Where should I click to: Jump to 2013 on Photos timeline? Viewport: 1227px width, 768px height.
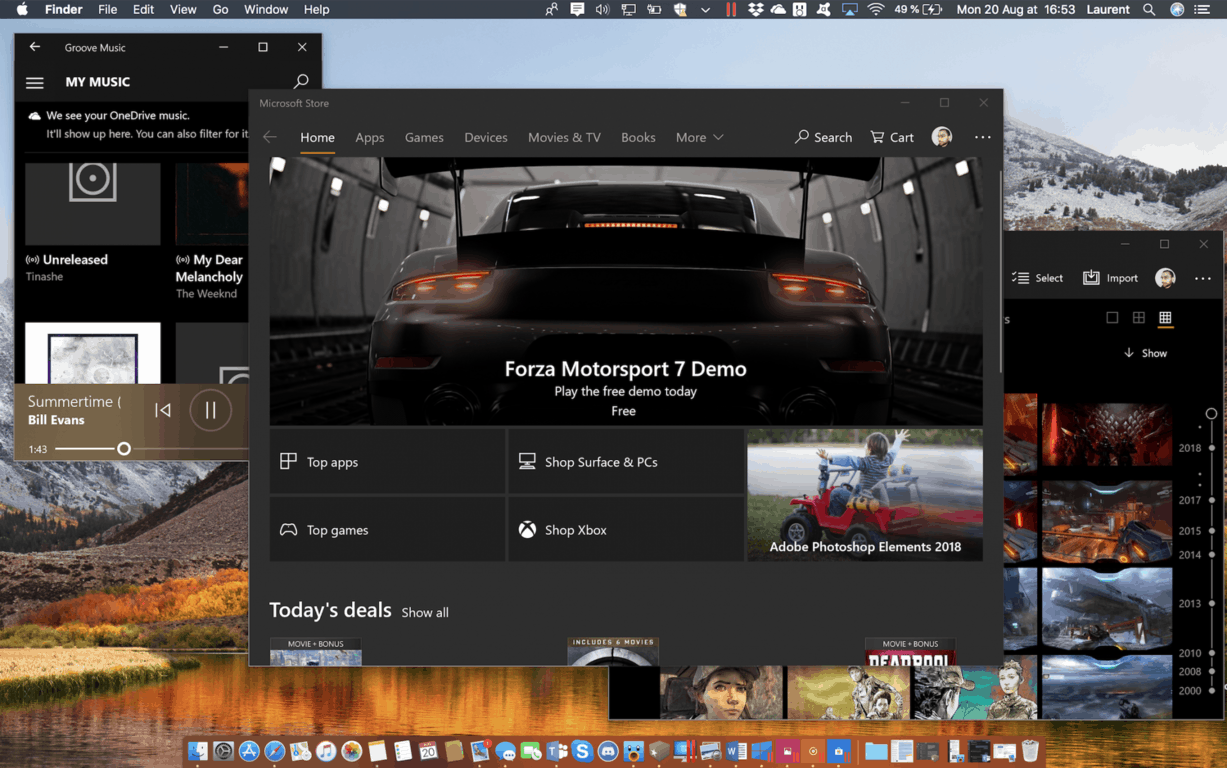pos(1190,603)
